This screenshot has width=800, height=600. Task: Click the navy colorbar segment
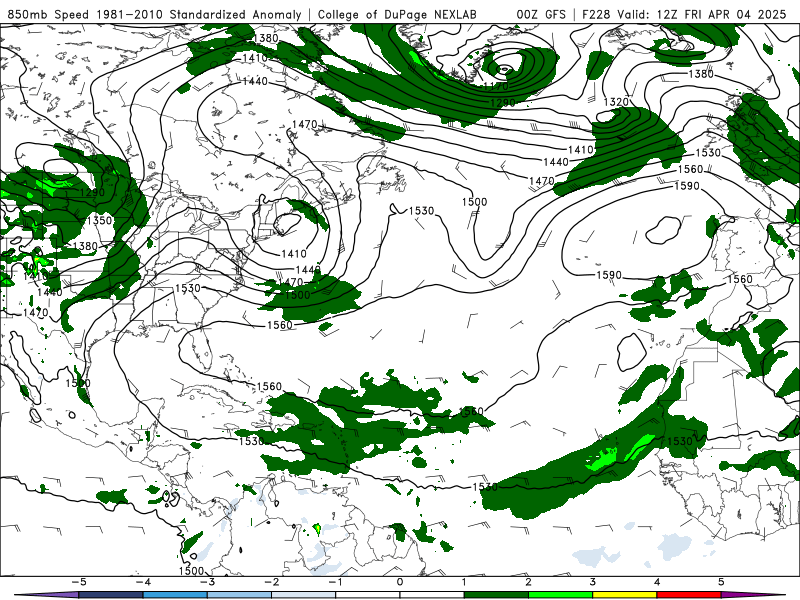click(x=111, y=595)
